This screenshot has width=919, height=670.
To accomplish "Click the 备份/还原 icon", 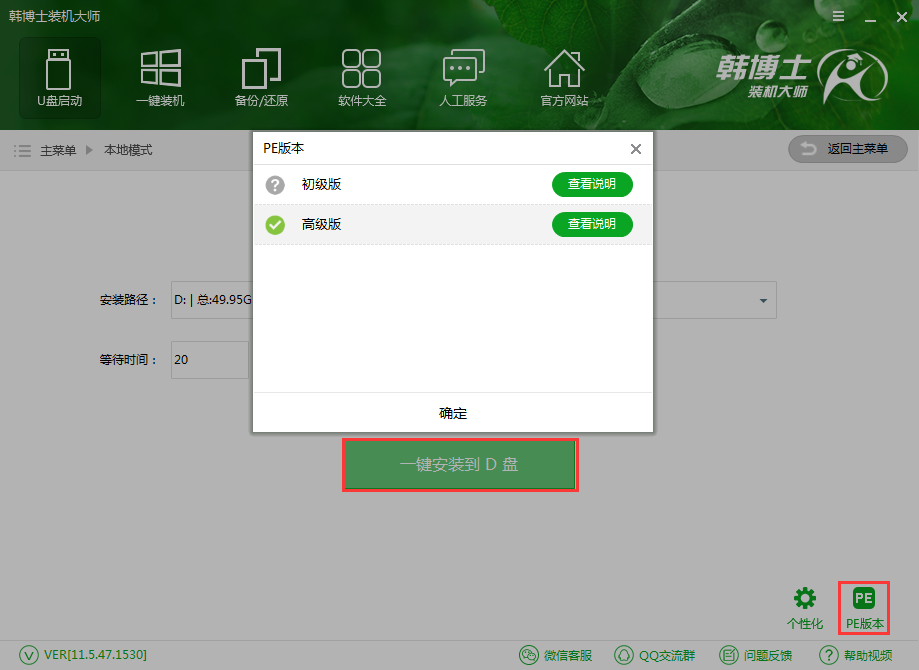I will (x=261, y=77).
